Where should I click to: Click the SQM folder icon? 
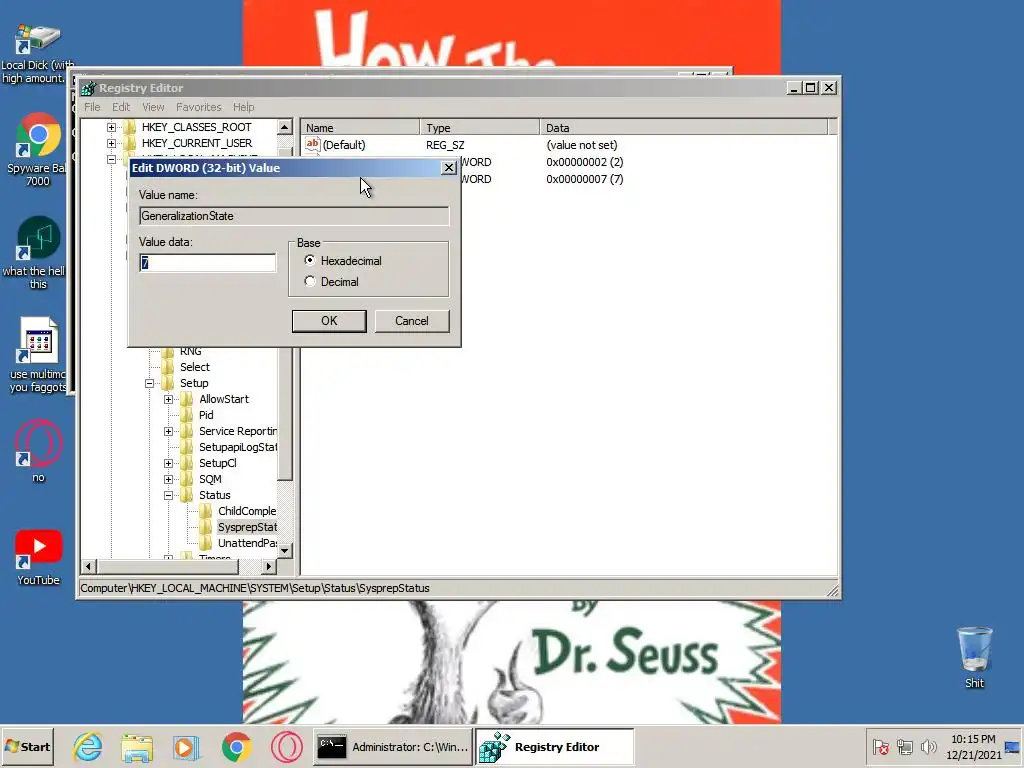pyautogui.click(x=187, y=479)
